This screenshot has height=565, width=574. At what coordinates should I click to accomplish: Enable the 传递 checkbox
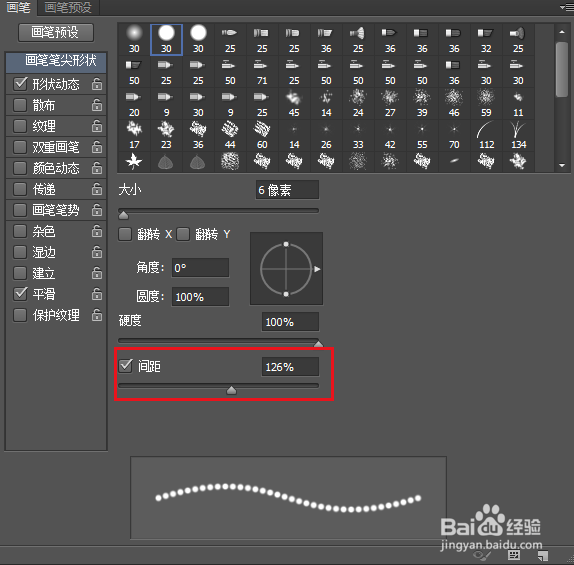pyautogui.click(x=20, y=189)
